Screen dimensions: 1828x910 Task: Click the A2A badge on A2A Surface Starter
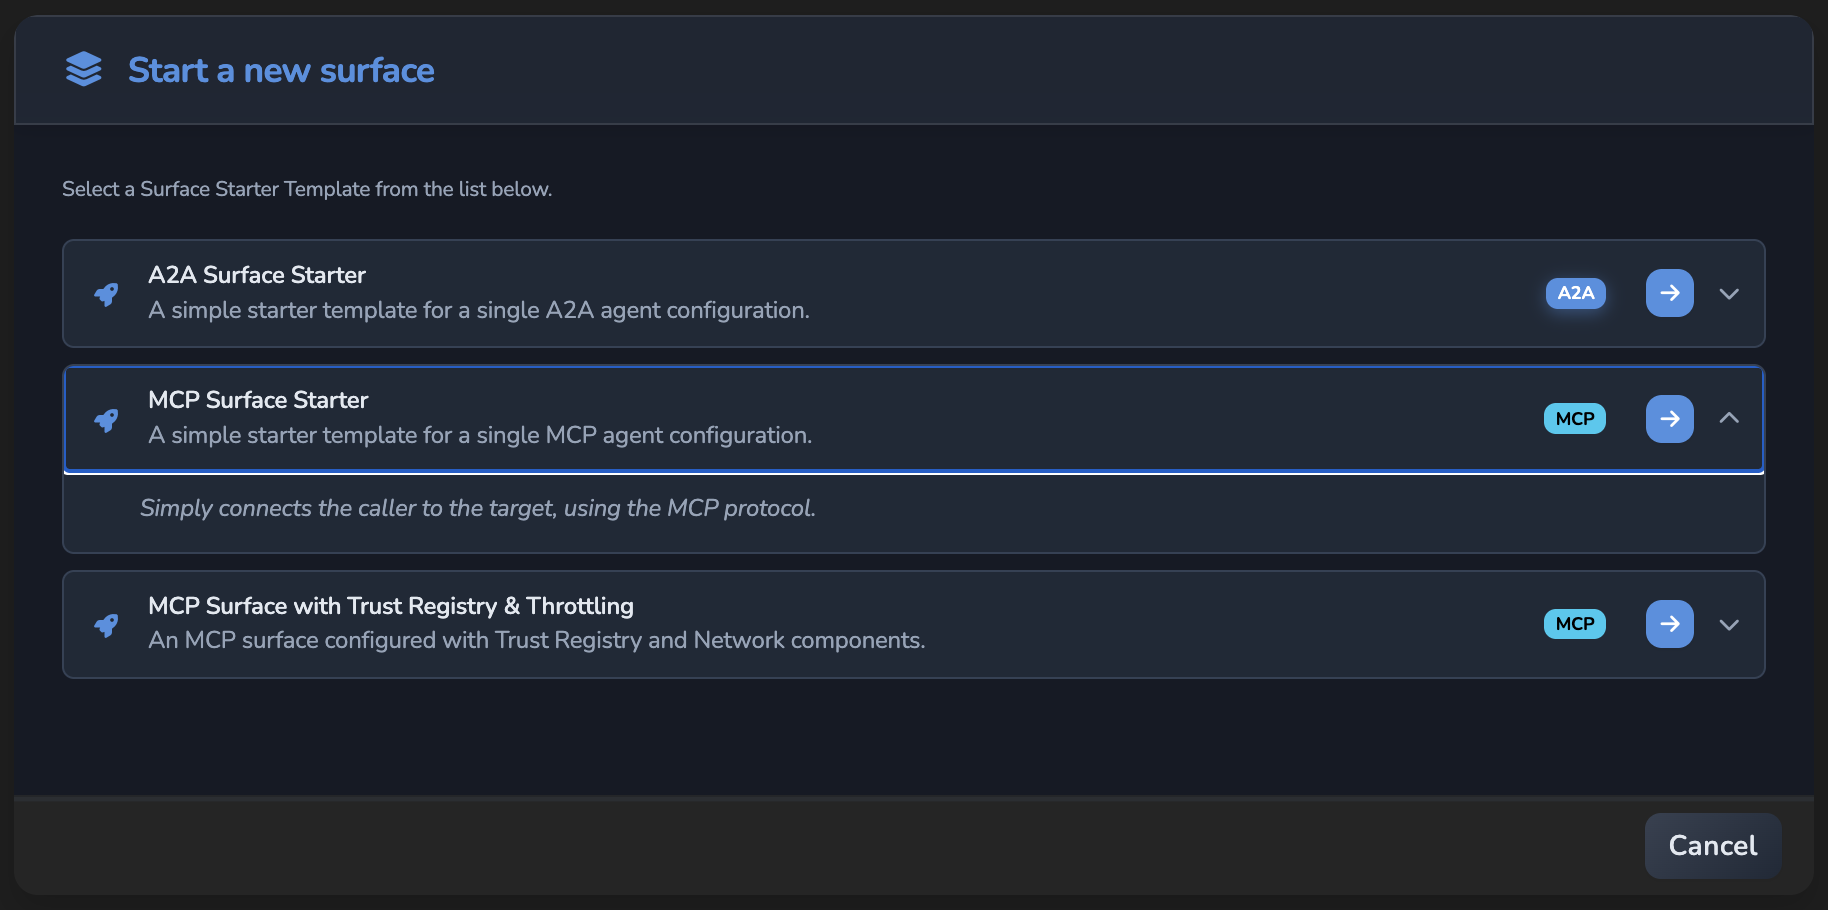(1576, 293)
